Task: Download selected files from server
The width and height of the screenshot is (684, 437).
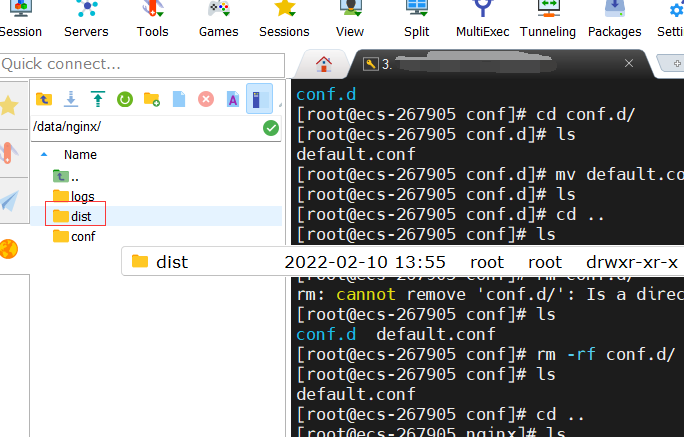Action: coord(71,99)
